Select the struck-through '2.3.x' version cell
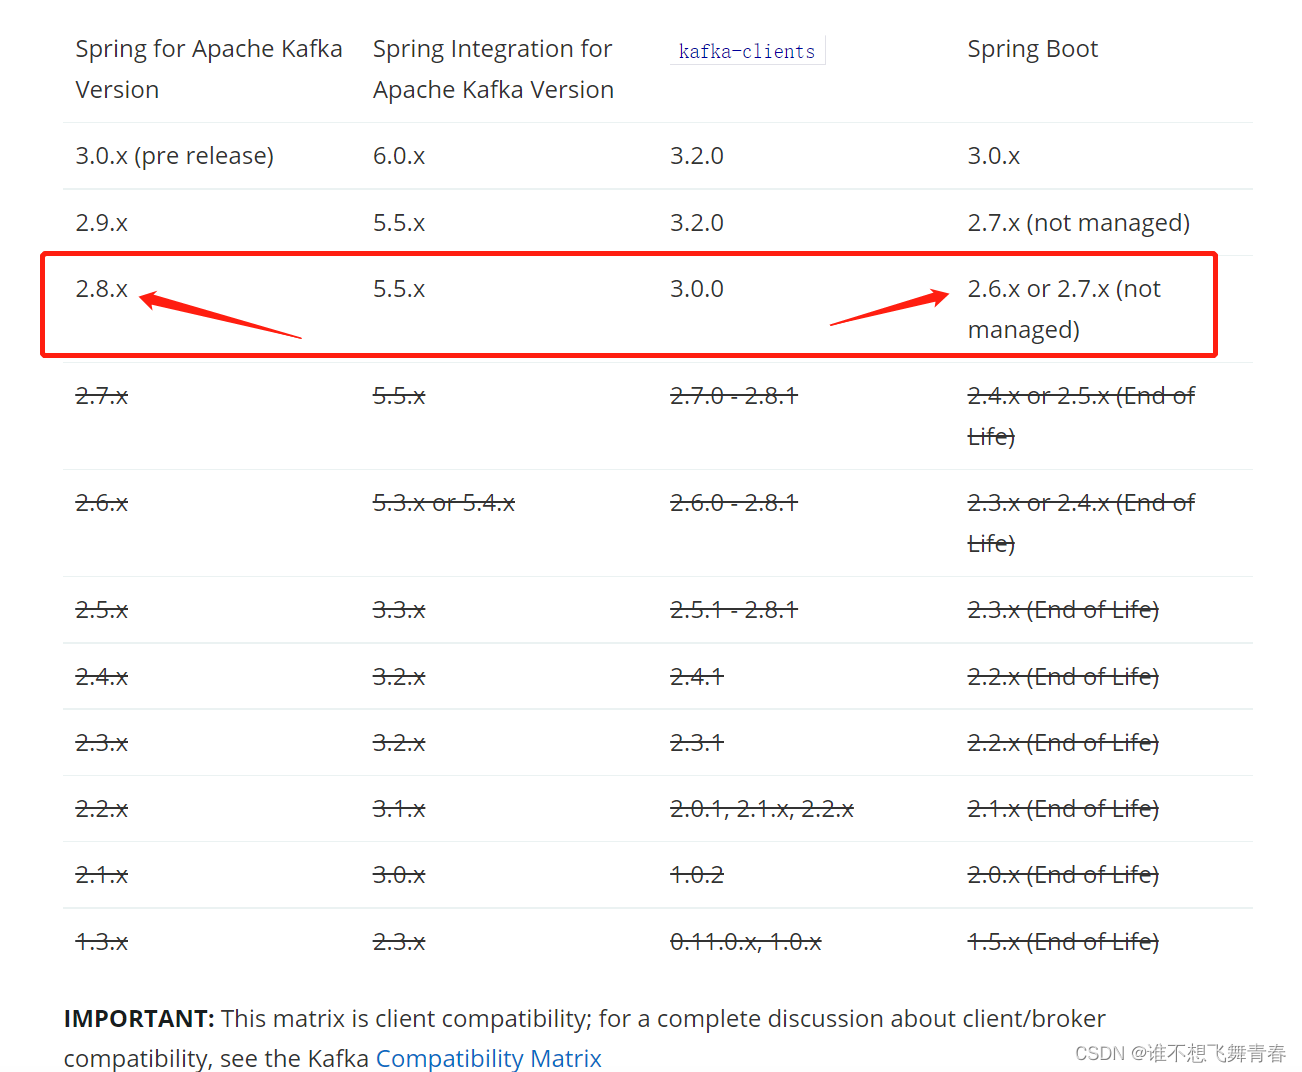This screenshot has height=1072, width=1302. [102, 743]
